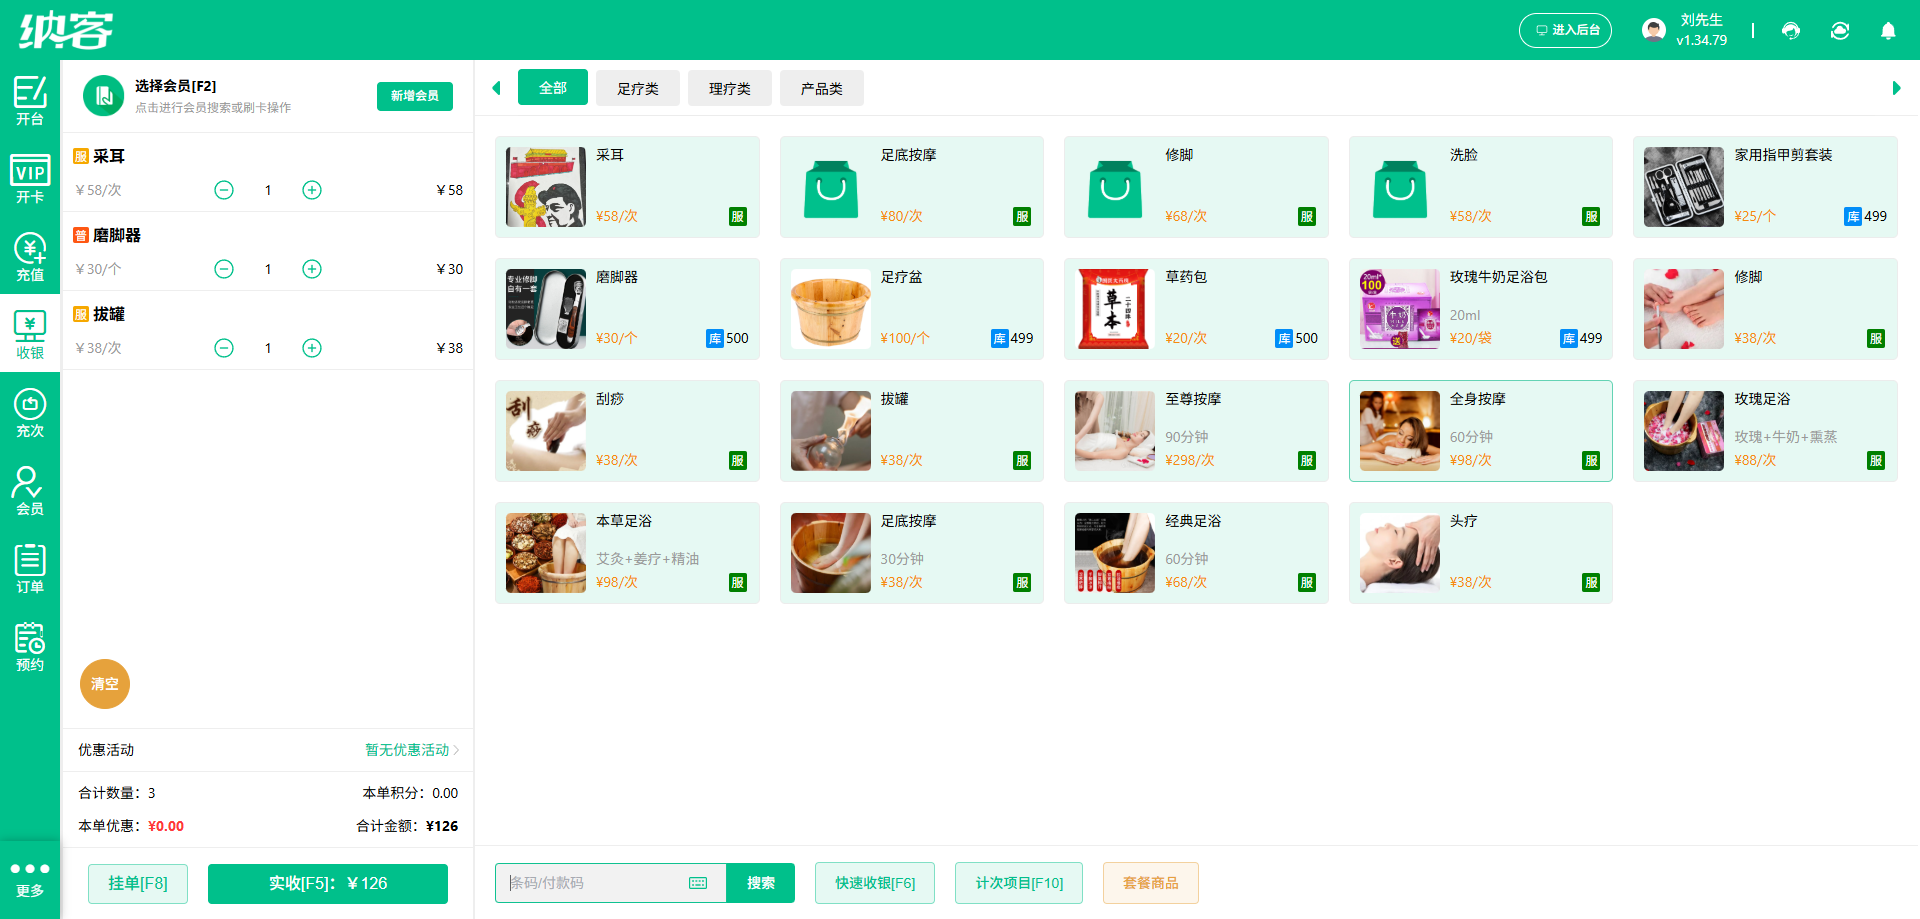Select the 产品类 category tab
This screenshot has height=919, width=1920.
click(822, 88)
